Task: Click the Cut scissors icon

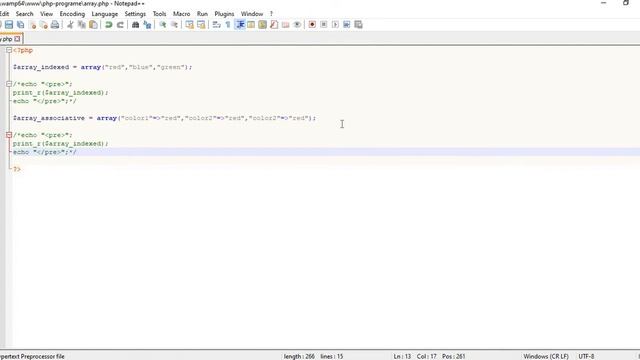Action: [70, 25]
